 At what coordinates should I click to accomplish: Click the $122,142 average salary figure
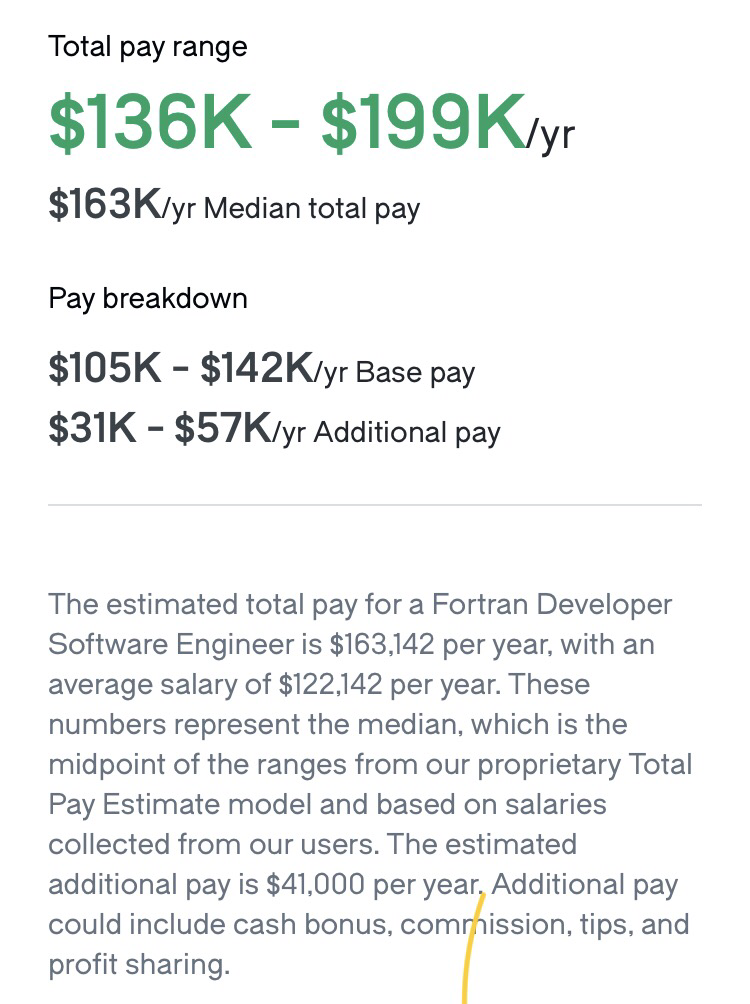[x=330, y=684]
